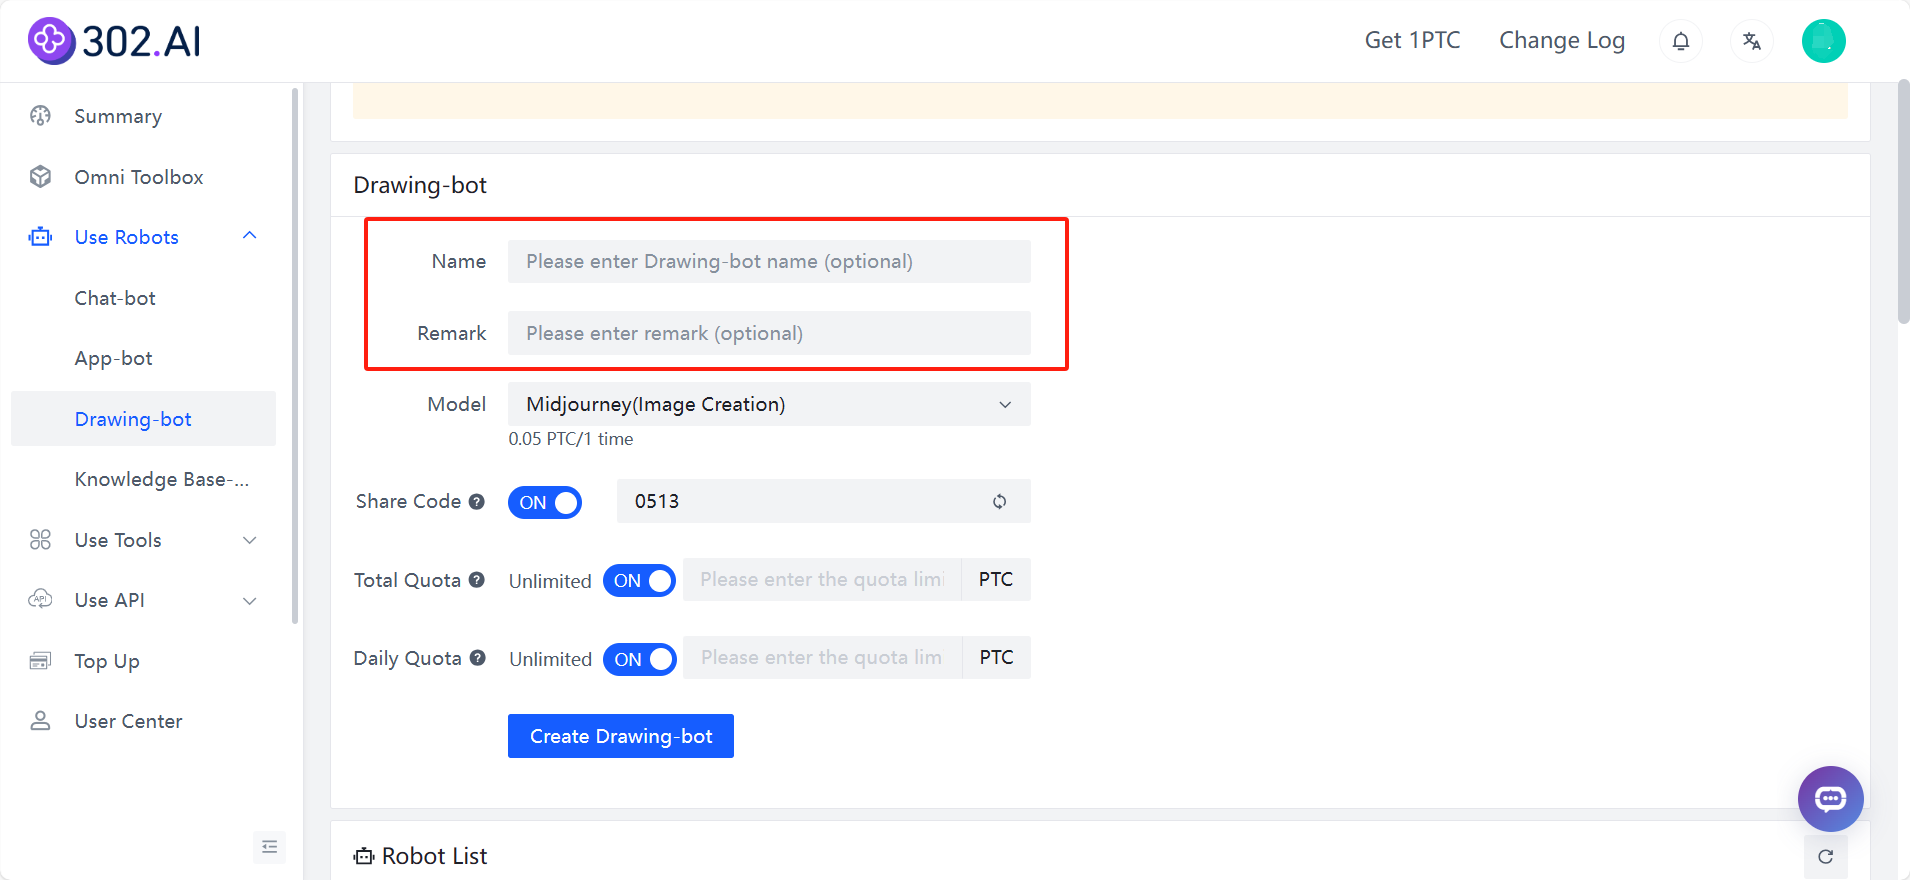
Task: Go to Omni Toolbox page
Action: [x=139, y=177]
